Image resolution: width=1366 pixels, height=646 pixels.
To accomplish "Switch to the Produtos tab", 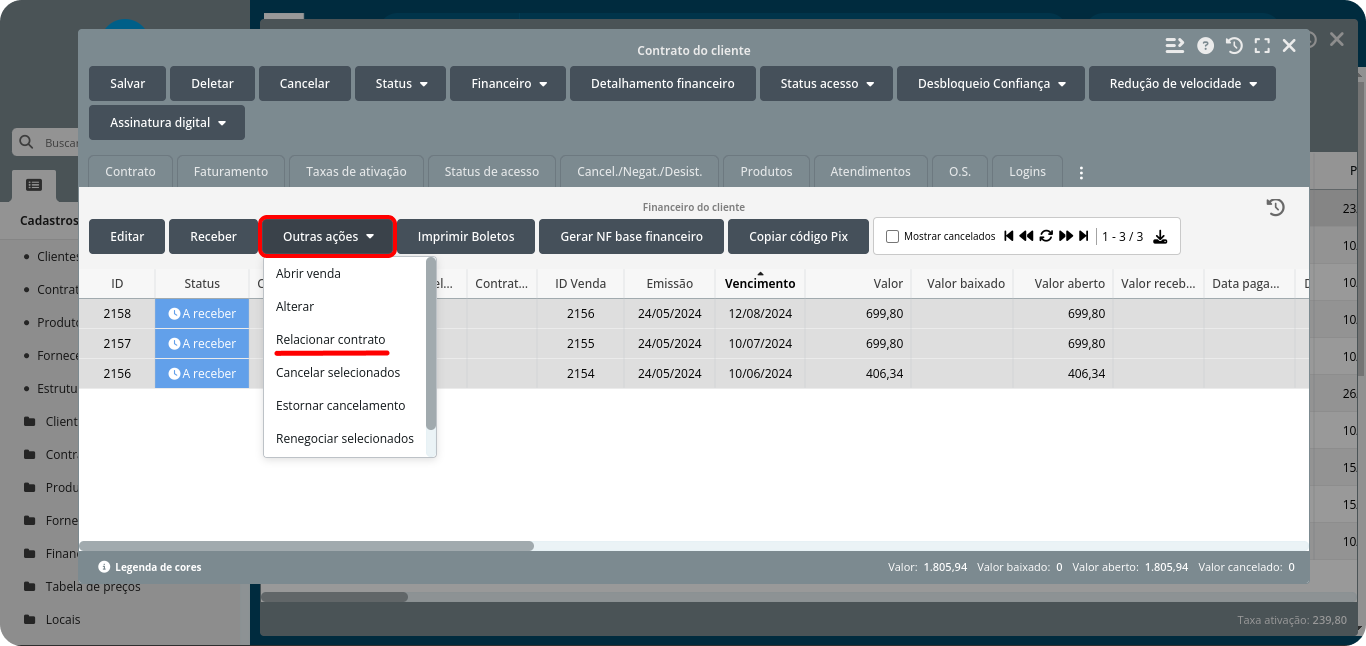I will 766,172.
